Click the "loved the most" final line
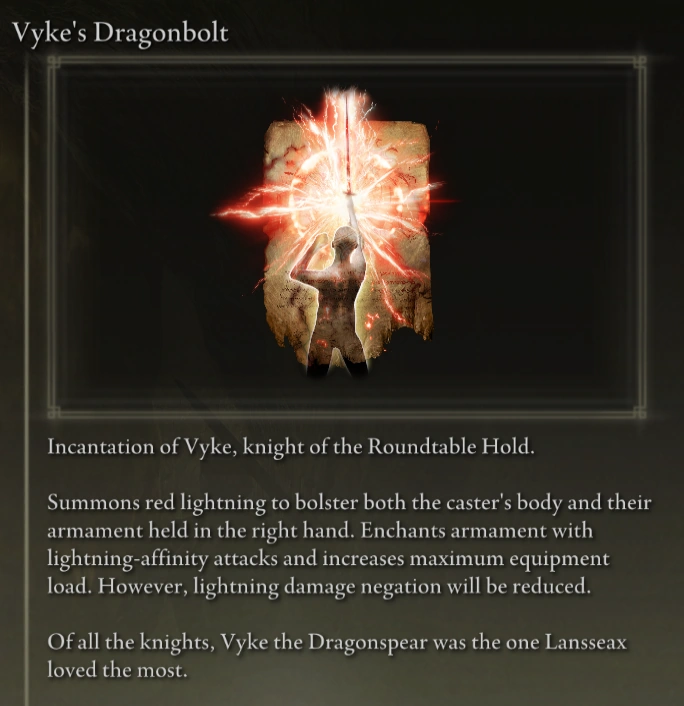 click(117, 670)
